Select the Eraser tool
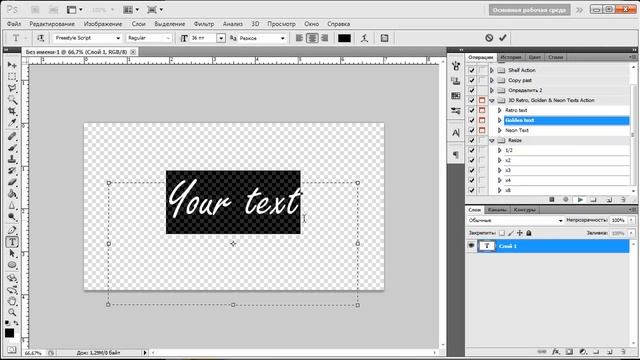 tap(12, 182)
